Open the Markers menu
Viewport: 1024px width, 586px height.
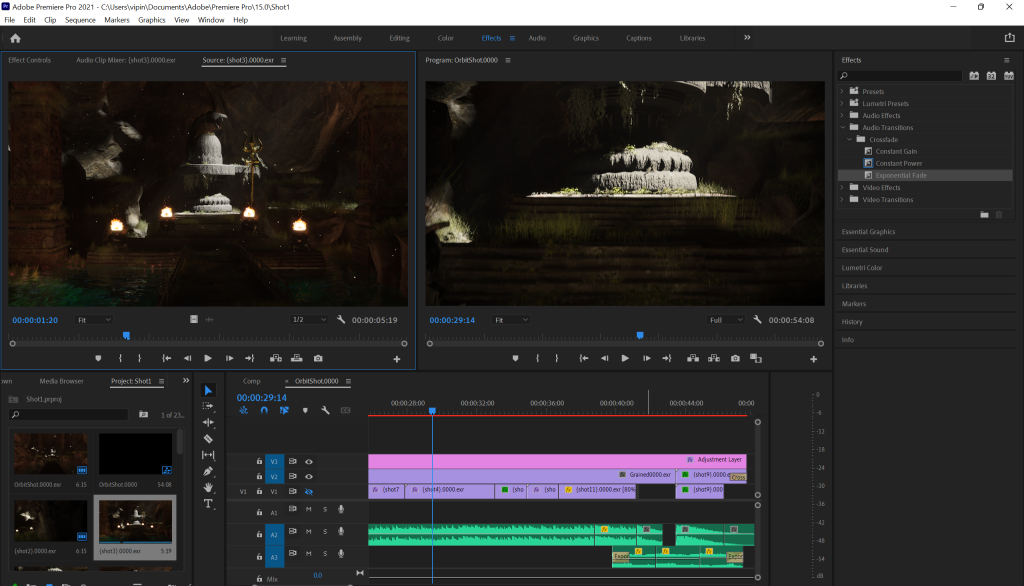click(117, 20)
